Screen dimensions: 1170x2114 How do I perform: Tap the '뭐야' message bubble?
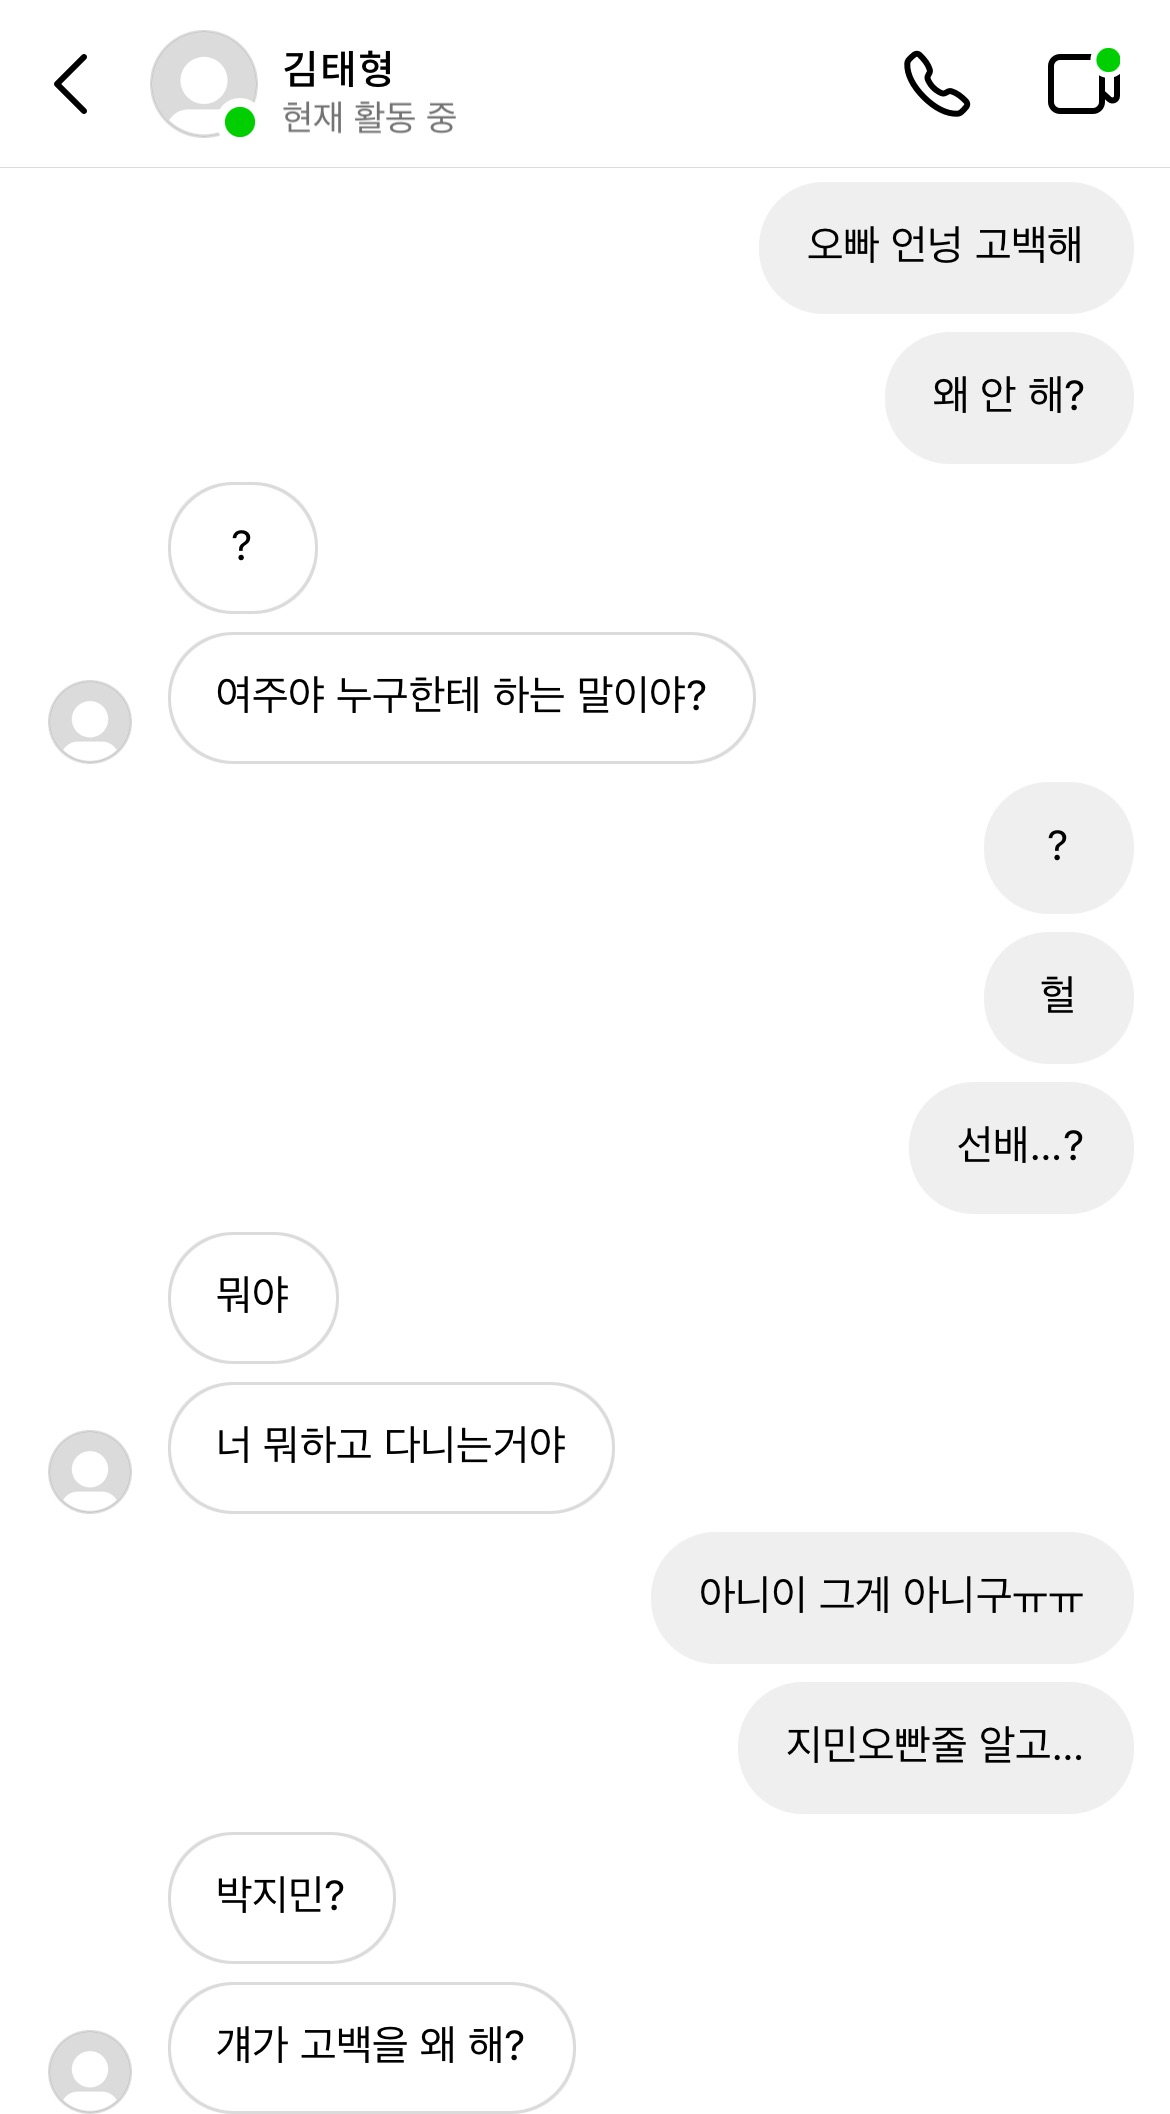[253, 1297]
